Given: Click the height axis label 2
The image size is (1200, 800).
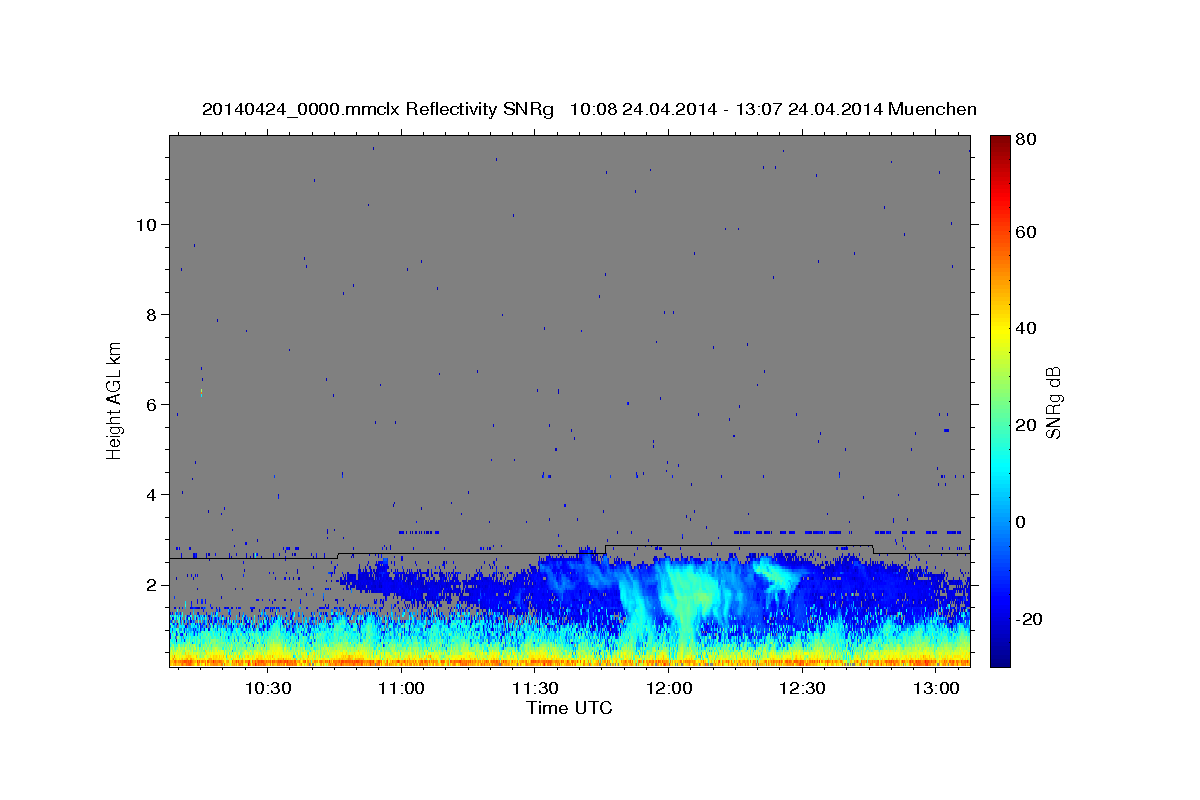Looking at the screenshot, I should click(x=150, y=585).
